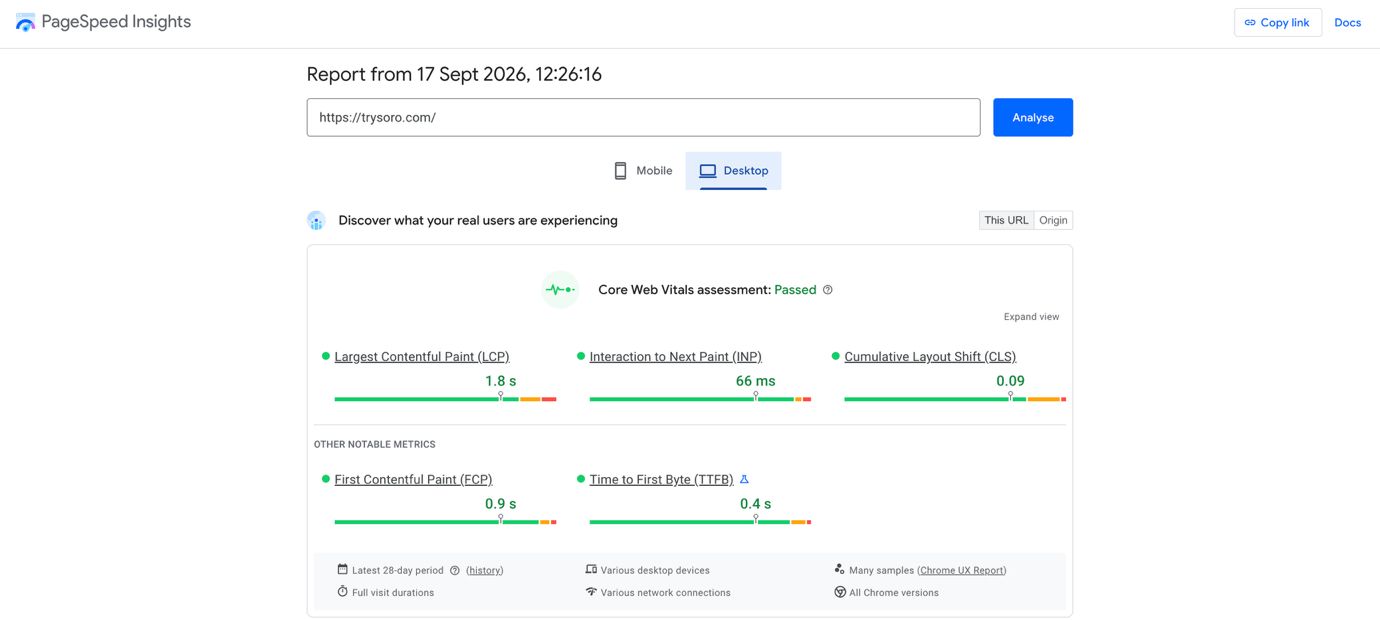Open the help icon beside Latest 28-day period

click(455, 571)
